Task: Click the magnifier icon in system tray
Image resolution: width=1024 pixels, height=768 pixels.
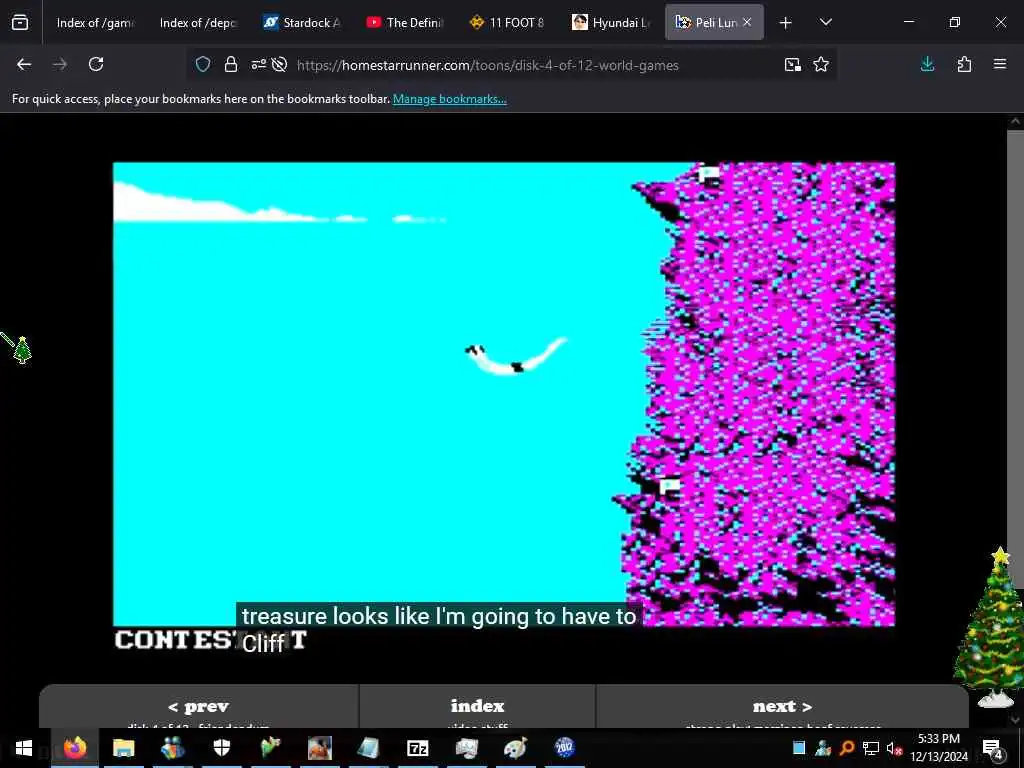Action: point(847,748)
